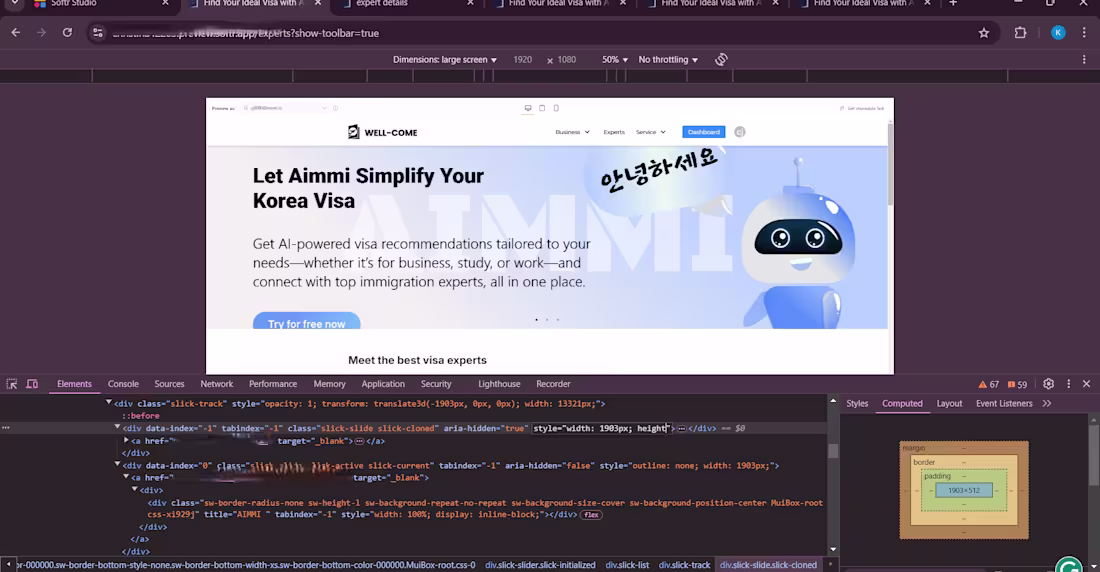Image resolution: width=1100 pixels, height=572 pixels.
Task: Switch to the Network panel tab
Action: pyautogui.click(x=217, y=384)
